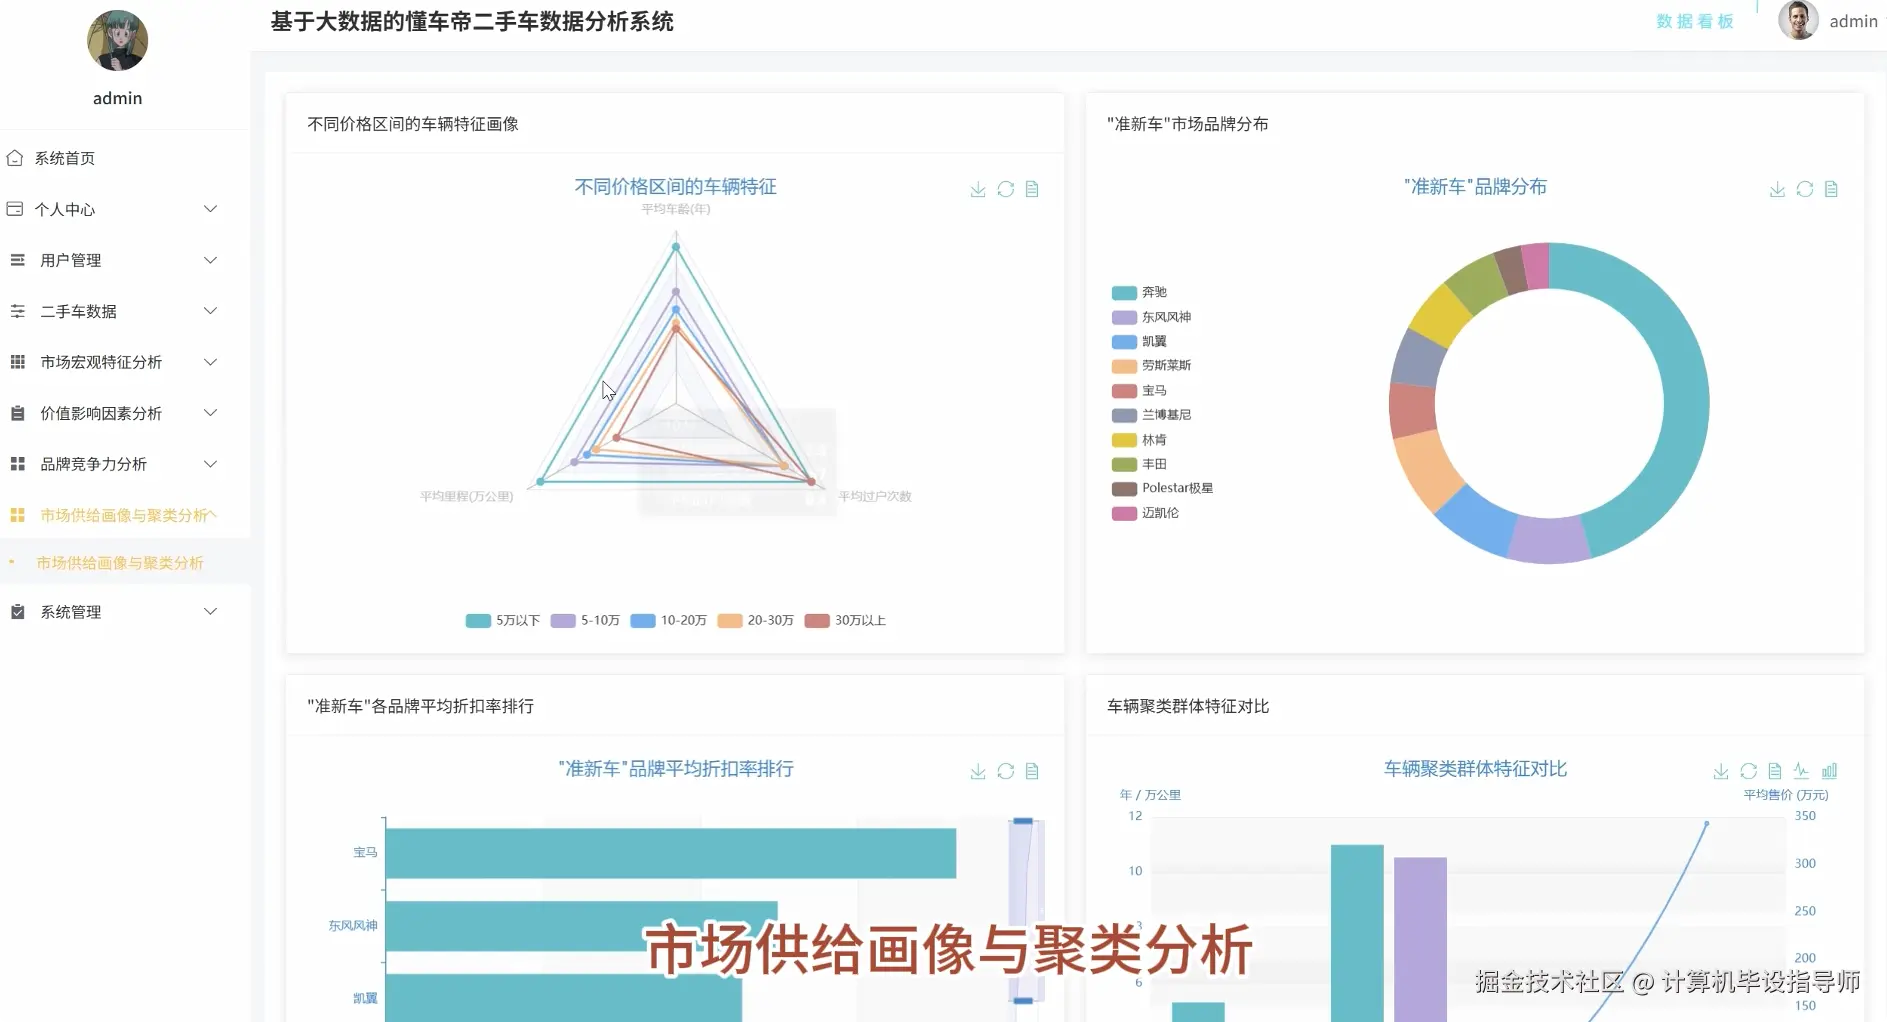Expand 用户管理 menu chevron
The width and height of the screenshot is (1887, 1022).
210,260
